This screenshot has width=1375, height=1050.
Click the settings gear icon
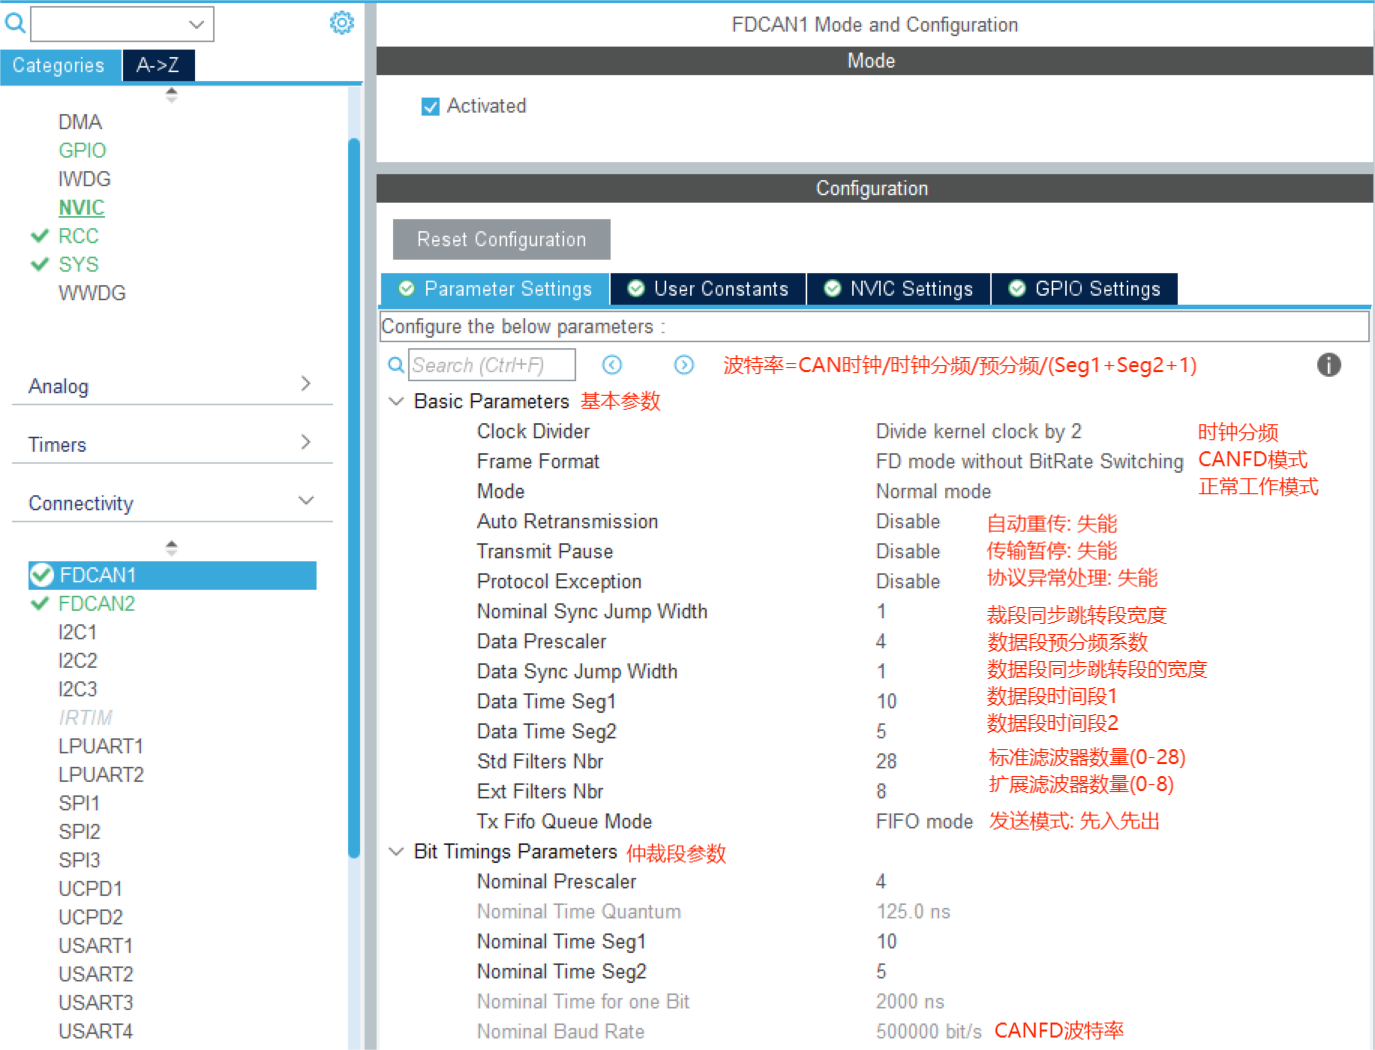pyautogui.click(x=342, y=23)
